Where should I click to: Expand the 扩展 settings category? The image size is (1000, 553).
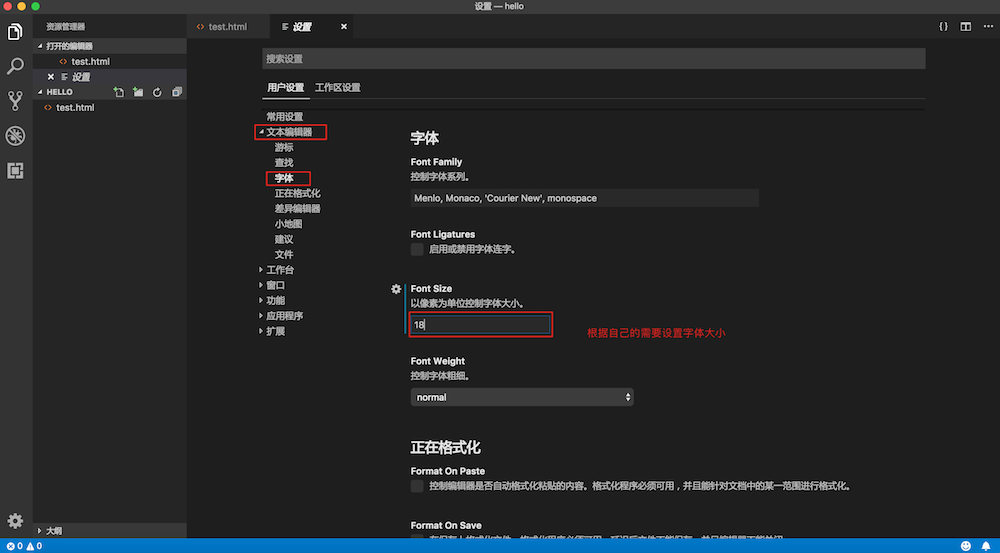pyautogui.click(x=275, y=331)
